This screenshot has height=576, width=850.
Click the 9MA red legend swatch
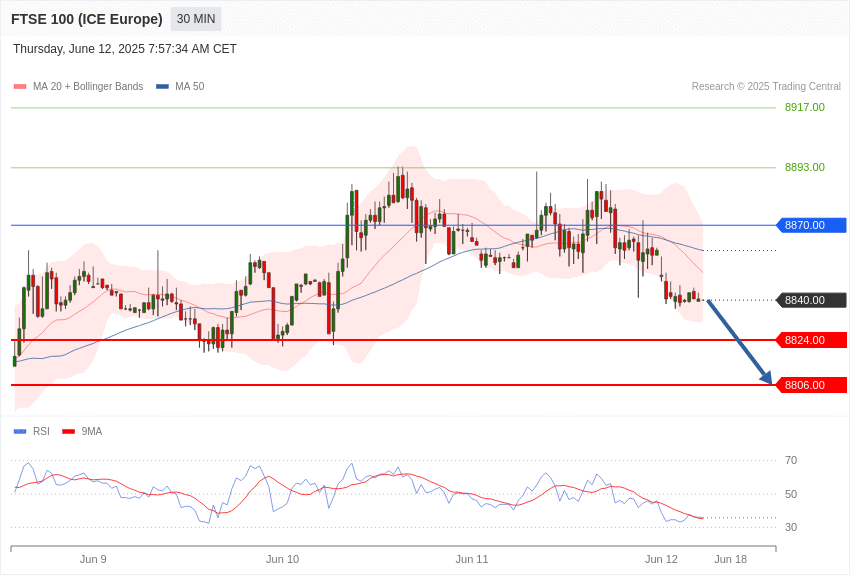point(68,431)
